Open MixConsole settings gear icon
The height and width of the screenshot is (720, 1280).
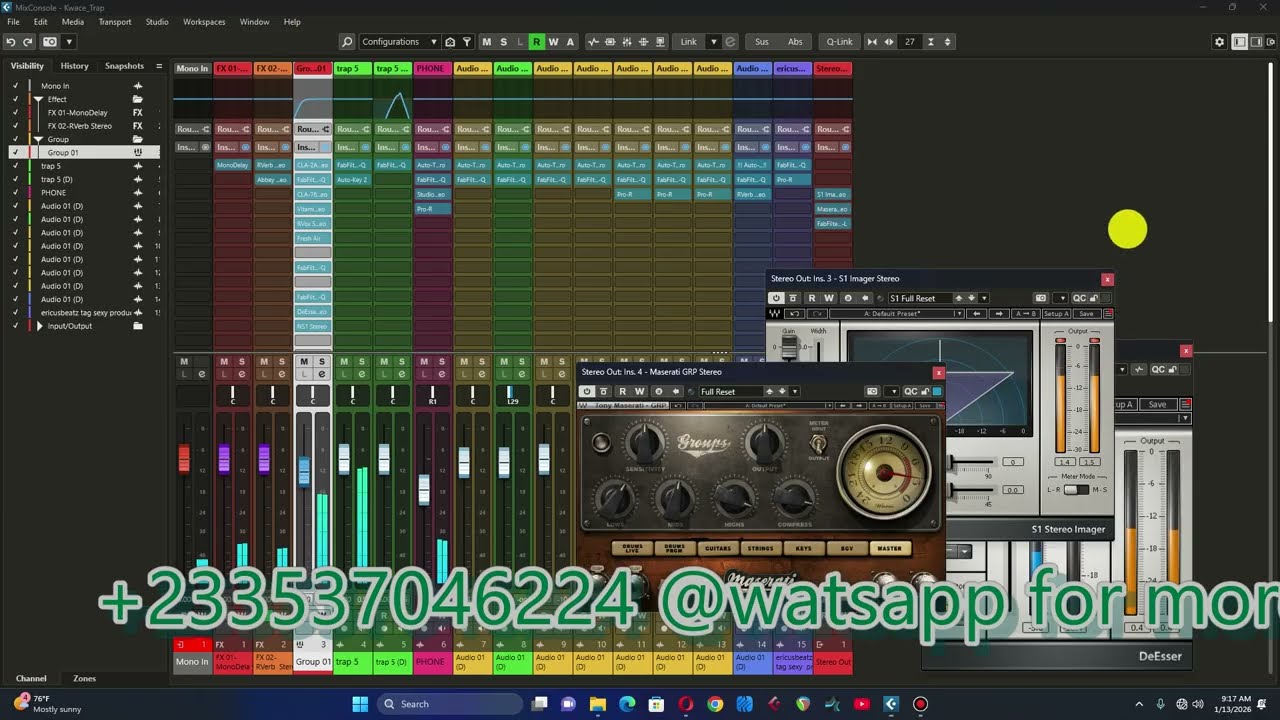[1219, 42]
